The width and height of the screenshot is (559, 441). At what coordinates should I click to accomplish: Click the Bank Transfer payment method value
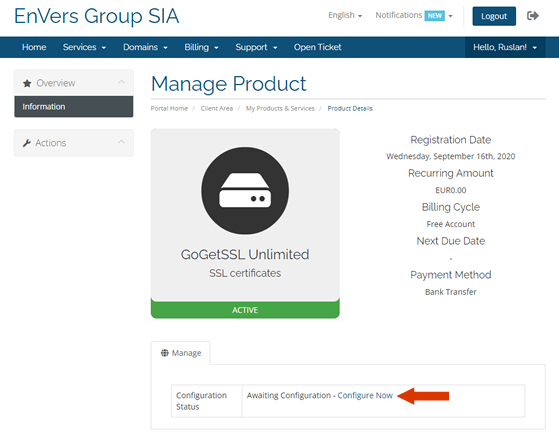(451, 292)
